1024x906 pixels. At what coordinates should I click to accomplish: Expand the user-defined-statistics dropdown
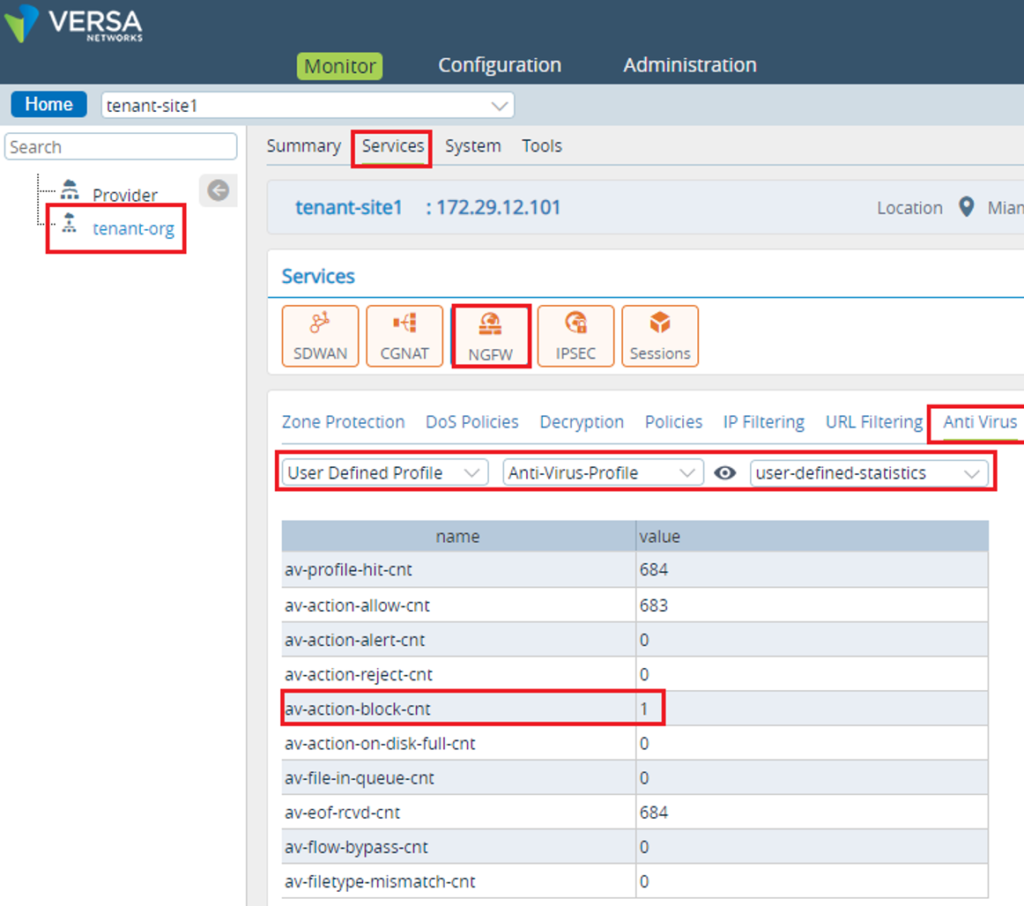click(x=868, y=472)
